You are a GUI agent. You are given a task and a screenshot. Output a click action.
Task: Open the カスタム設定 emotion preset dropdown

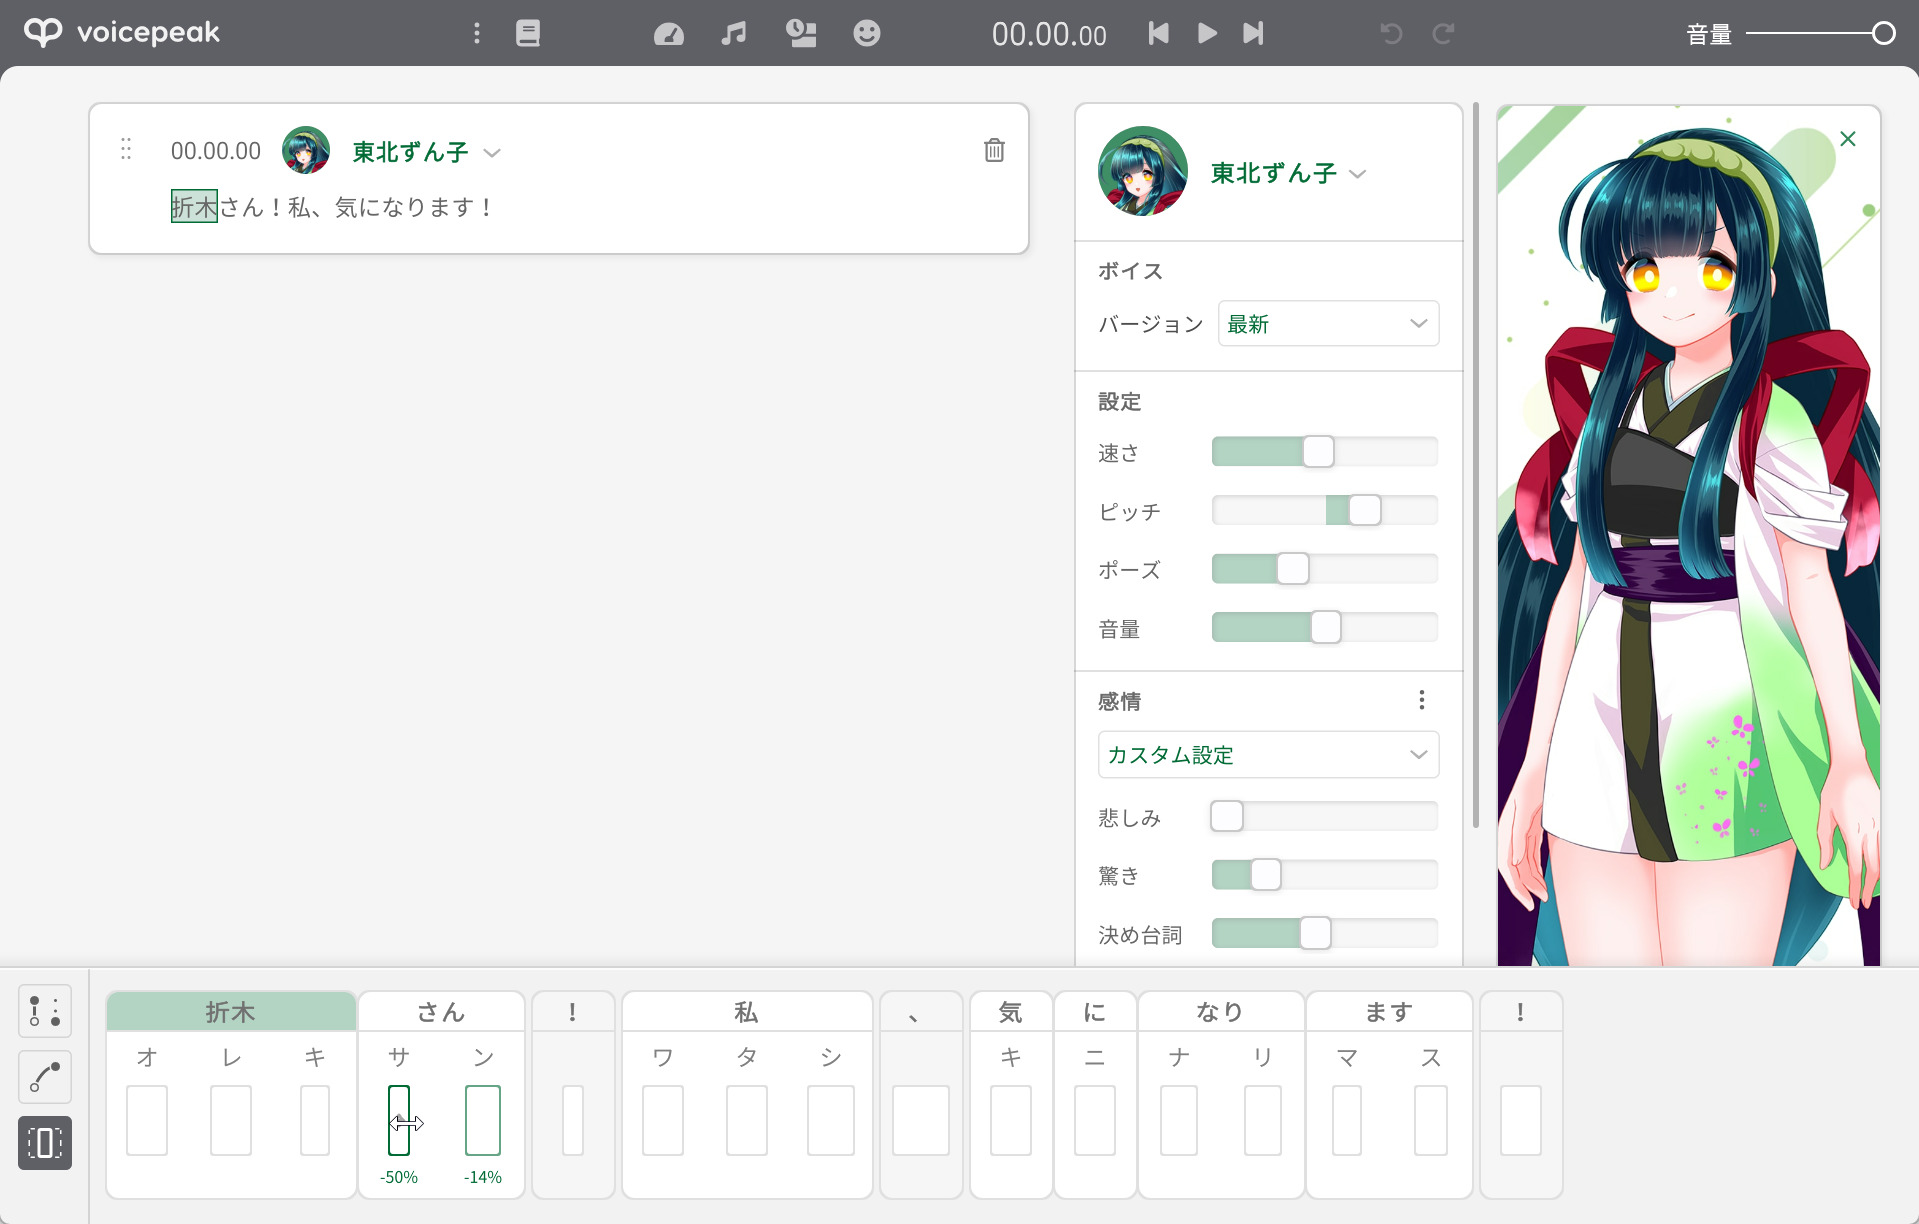(x=1268, y=754)
